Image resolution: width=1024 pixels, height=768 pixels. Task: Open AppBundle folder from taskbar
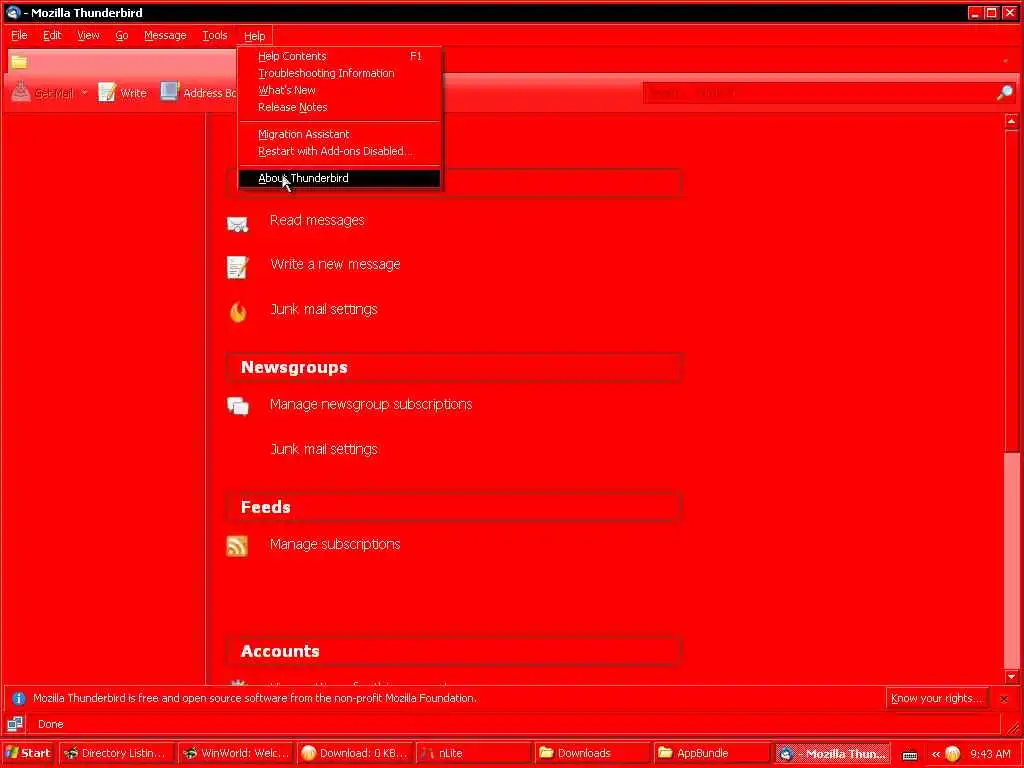pyautogui.click(x=711, y=753)
